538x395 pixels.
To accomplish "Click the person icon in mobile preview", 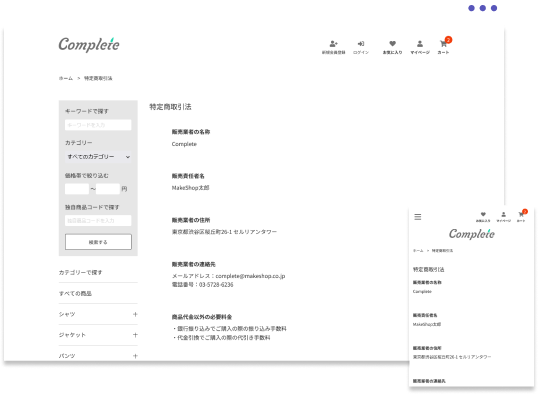I will click(503, 214).
